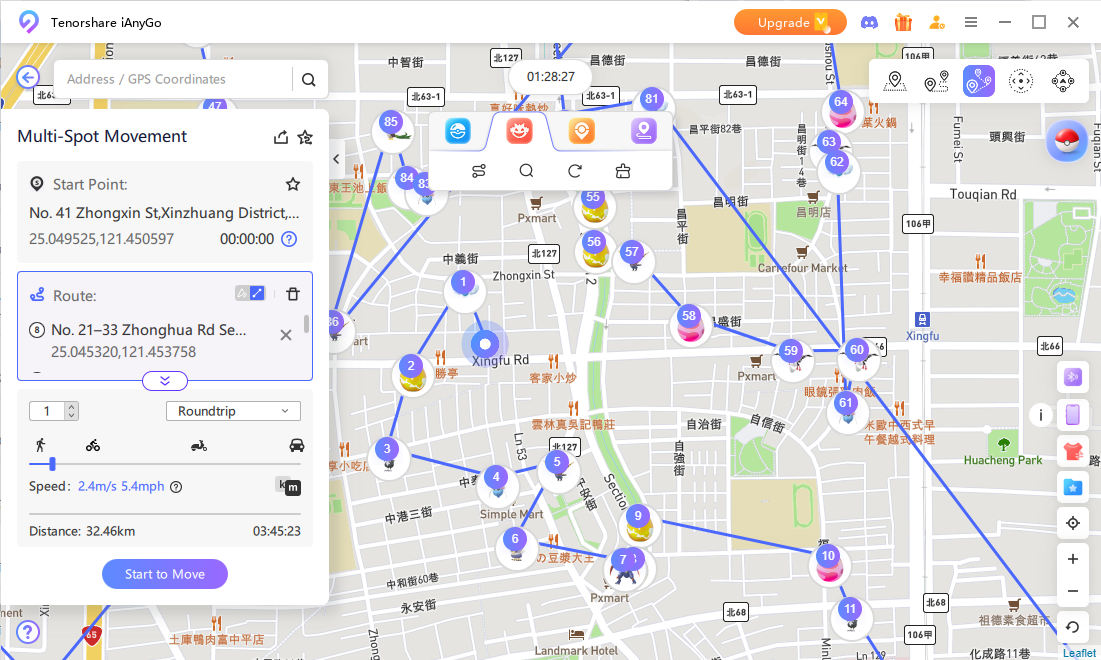Viewport: 1101px width, 660px height.
Task: Switch to the red monster face tab
Action: coord(519,131)
